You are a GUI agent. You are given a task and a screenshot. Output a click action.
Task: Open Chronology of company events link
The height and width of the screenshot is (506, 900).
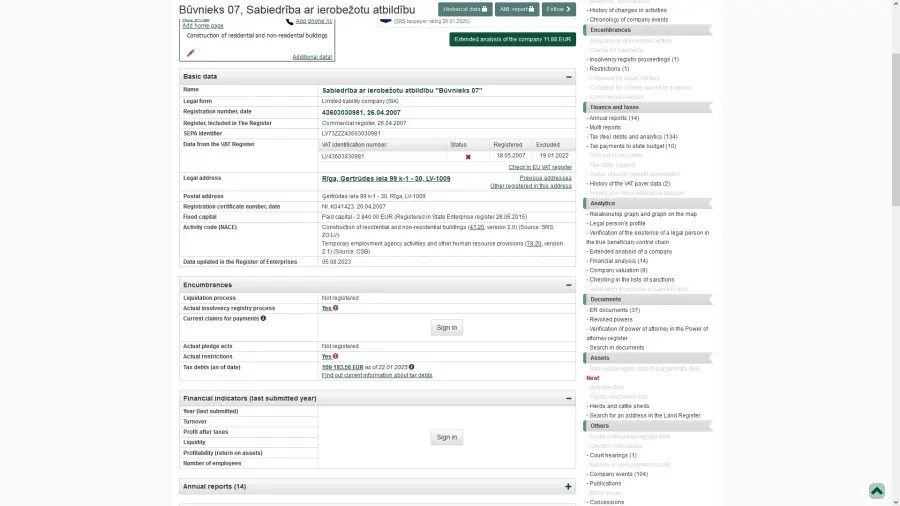pyautogui.click(x=629, y=20)
